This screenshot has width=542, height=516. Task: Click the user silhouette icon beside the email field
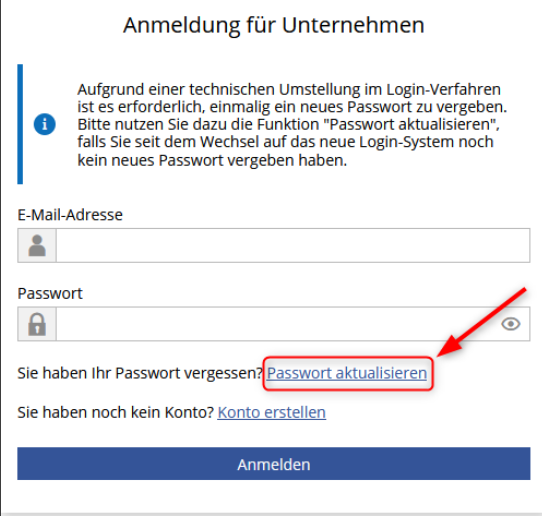coord(37,245)
